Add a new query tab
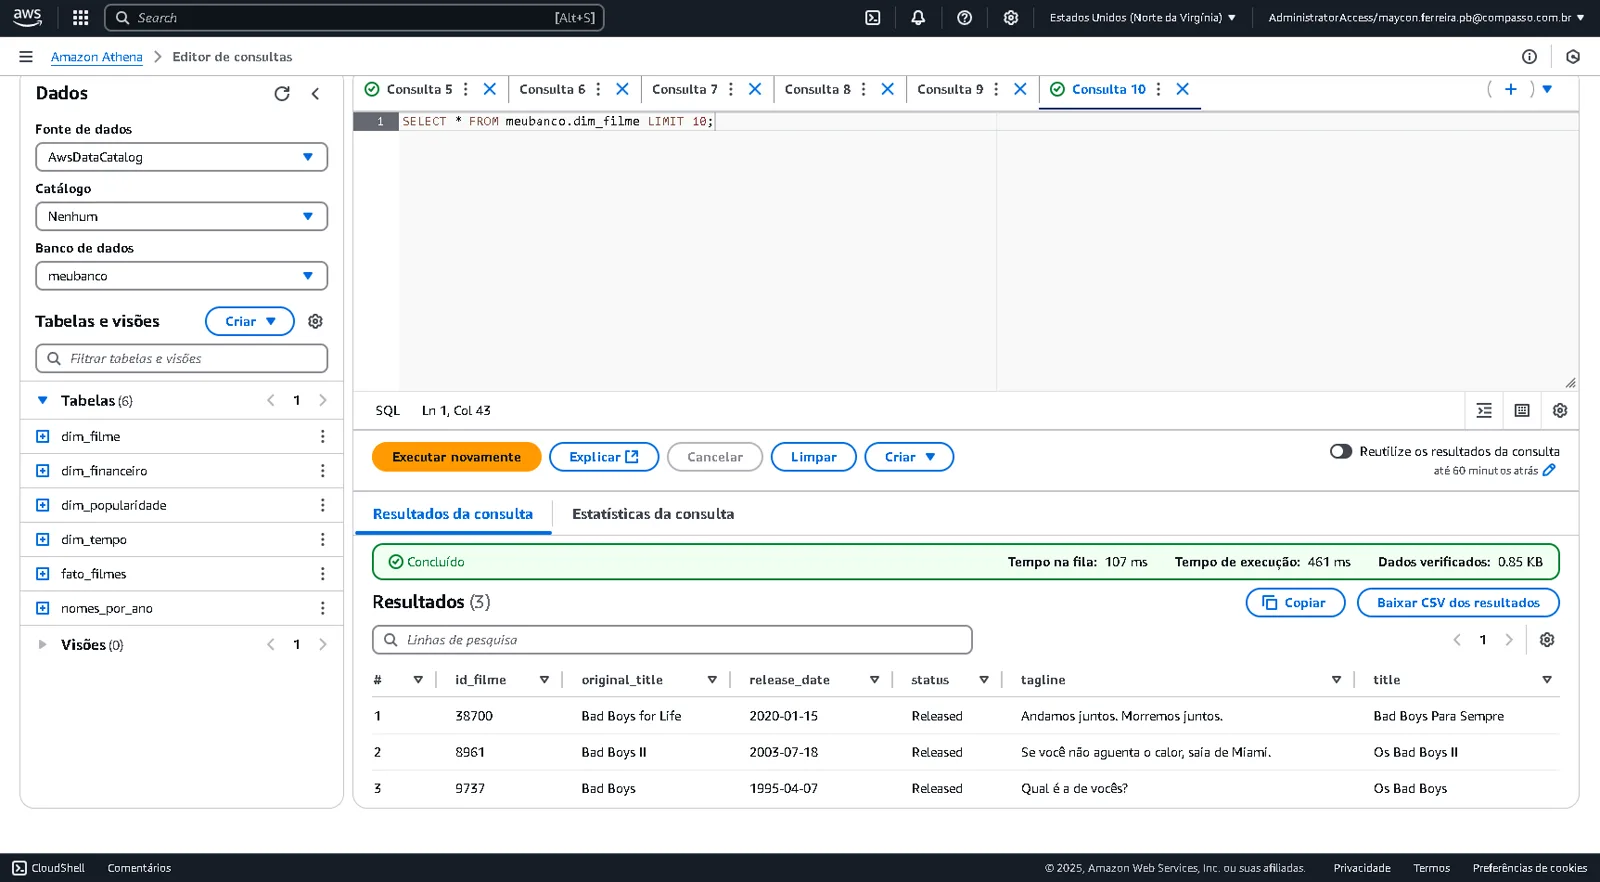Image resolution: width=1600 pixels, height=882 pixels. [x=1511, y=89]
